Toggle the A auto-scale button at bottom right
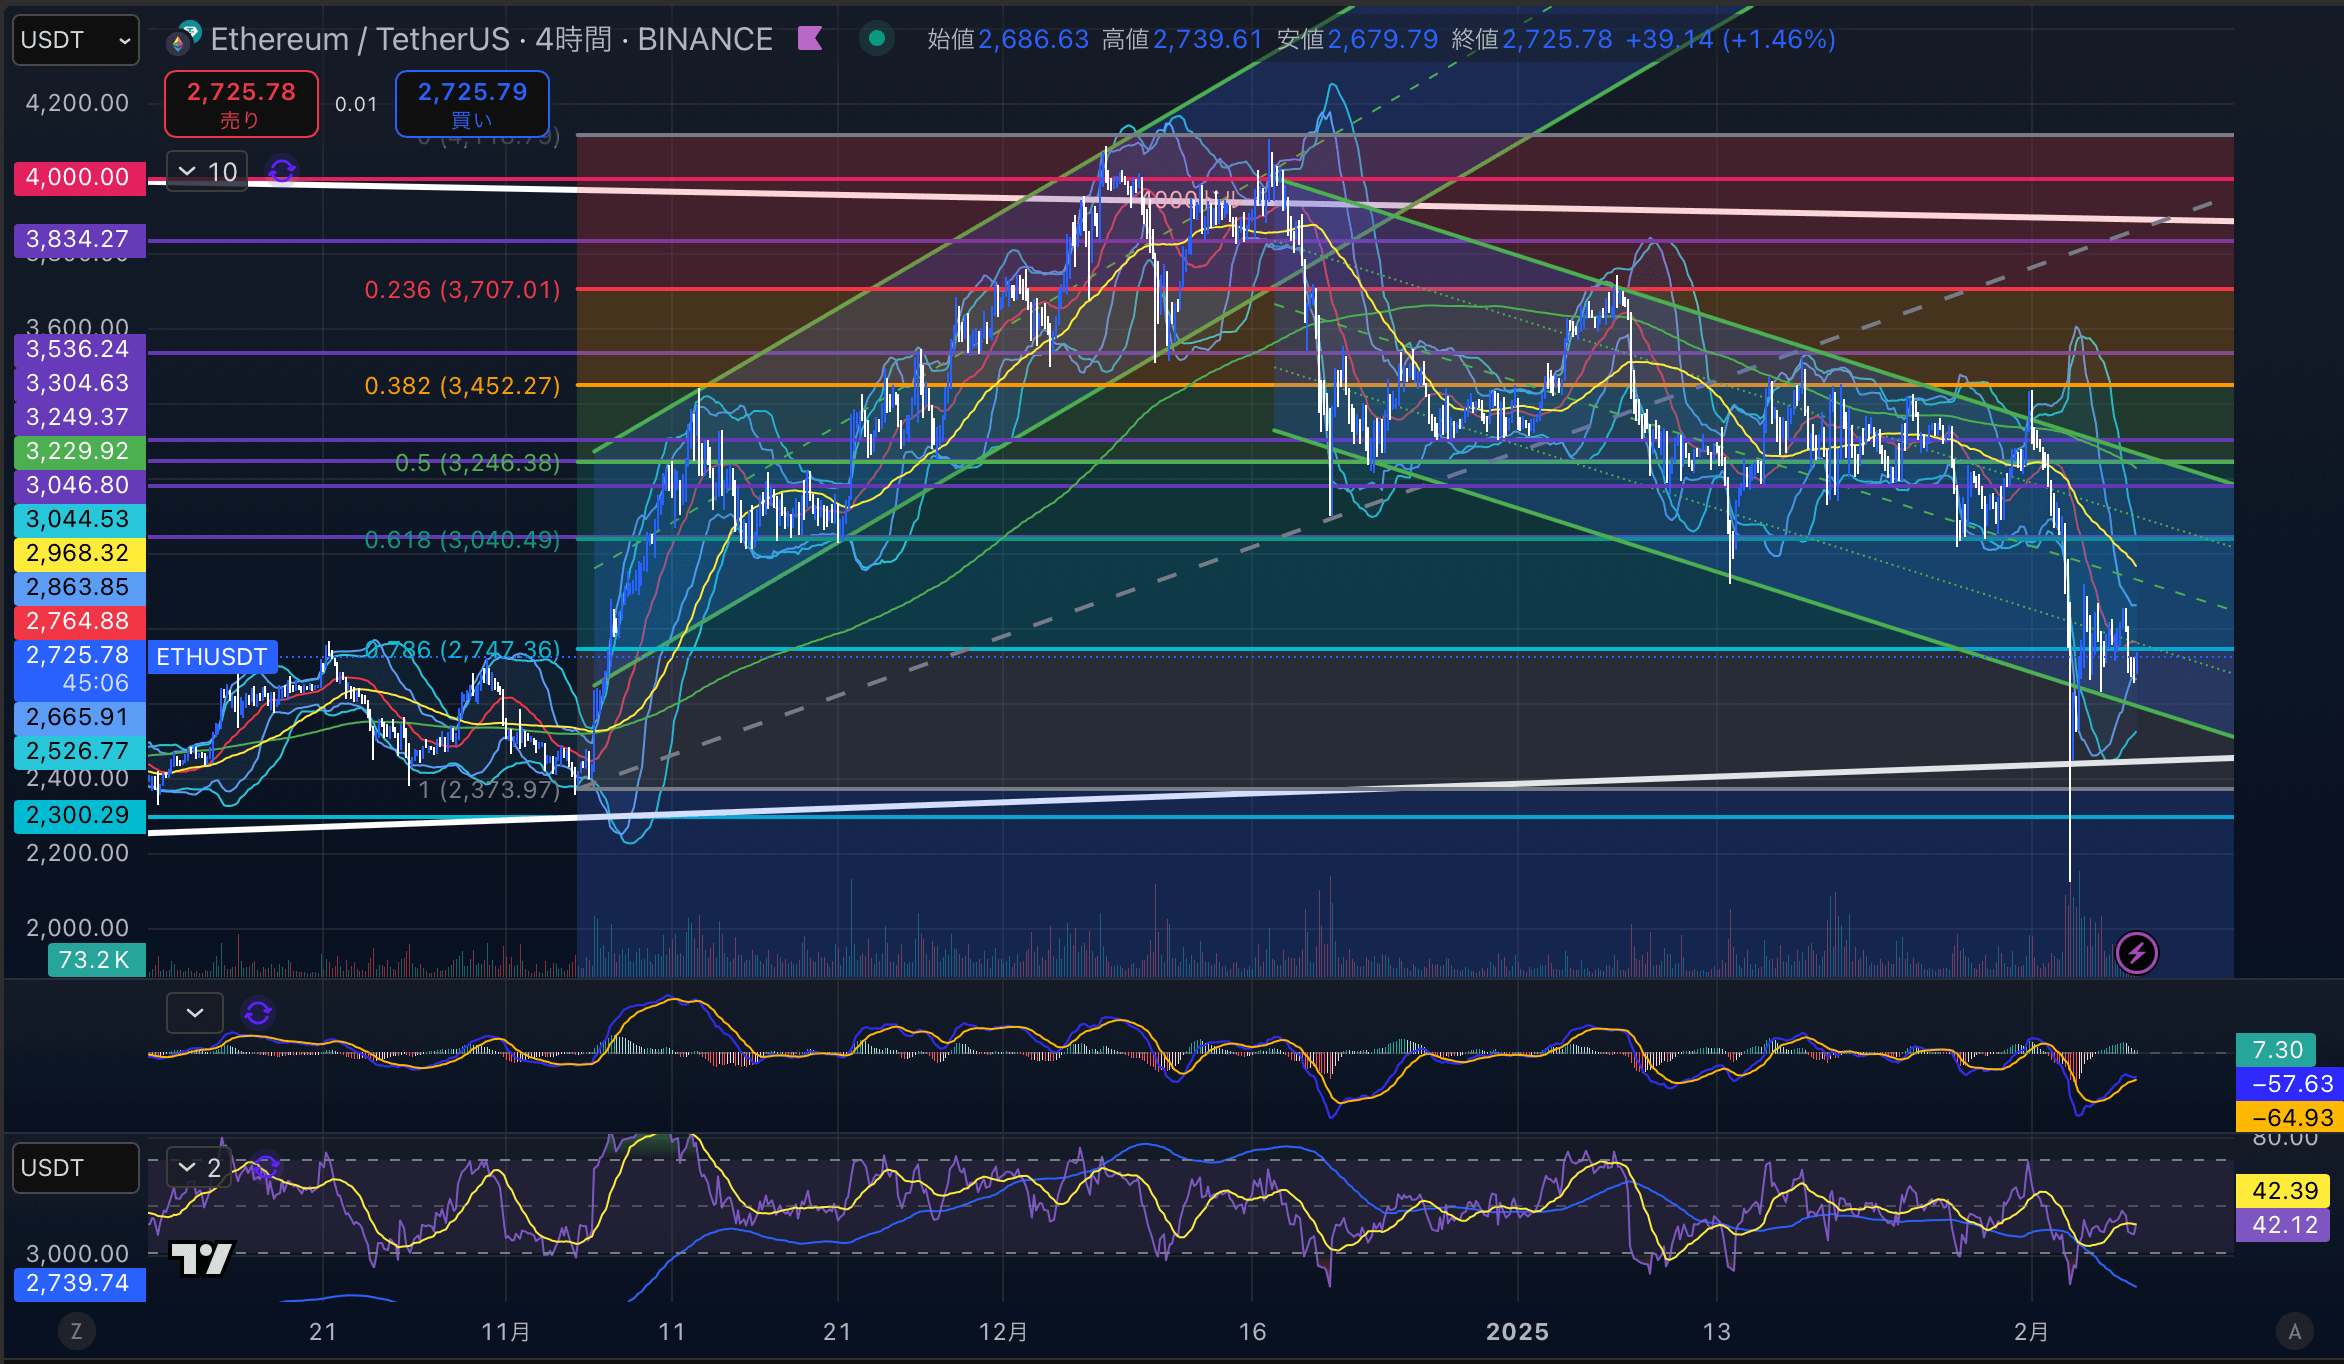Viewport: 2344px width, 1364px height. coord(2294,1331)
